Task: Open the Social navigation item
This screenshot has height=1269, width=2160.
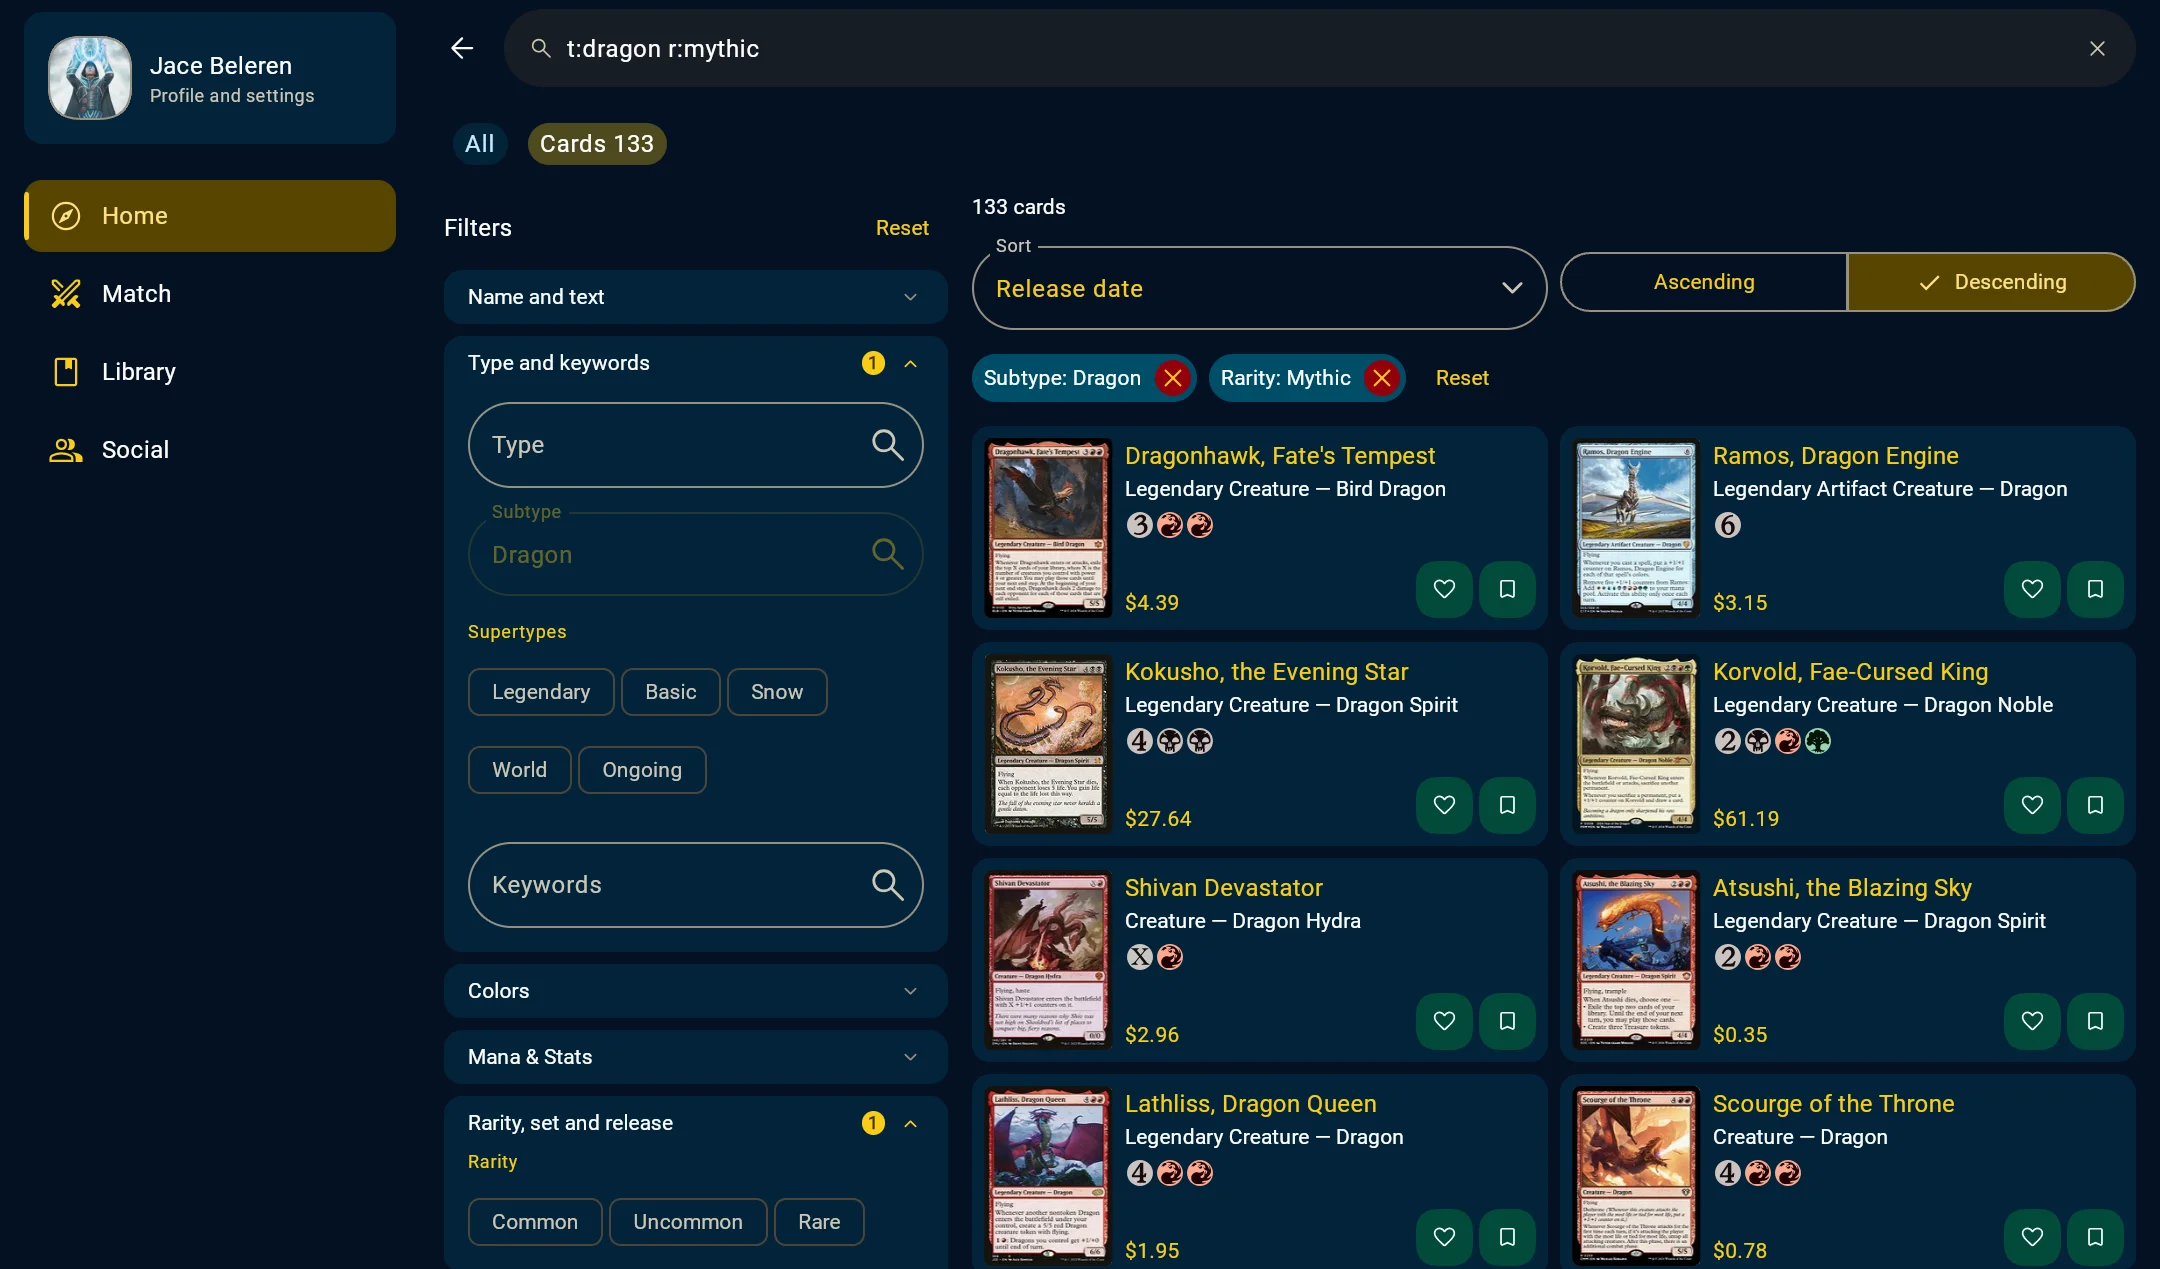Action: pyautogui.click(x=210, y=450)
